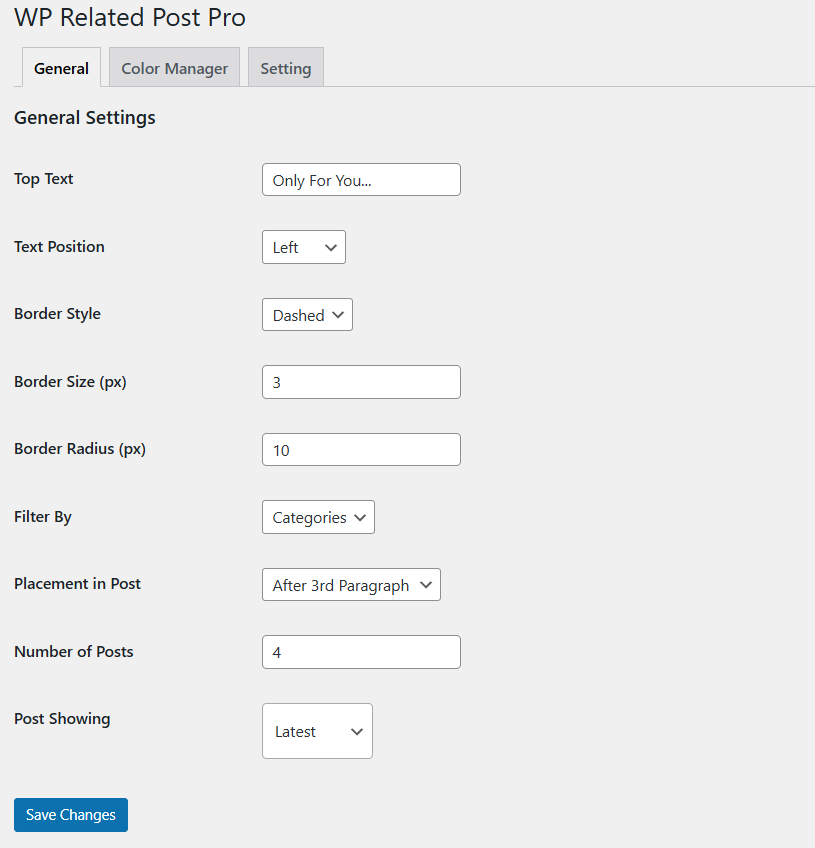Click the Border Radius input containing 10
This screenshot has width=815, height=848.
[360, 450]
